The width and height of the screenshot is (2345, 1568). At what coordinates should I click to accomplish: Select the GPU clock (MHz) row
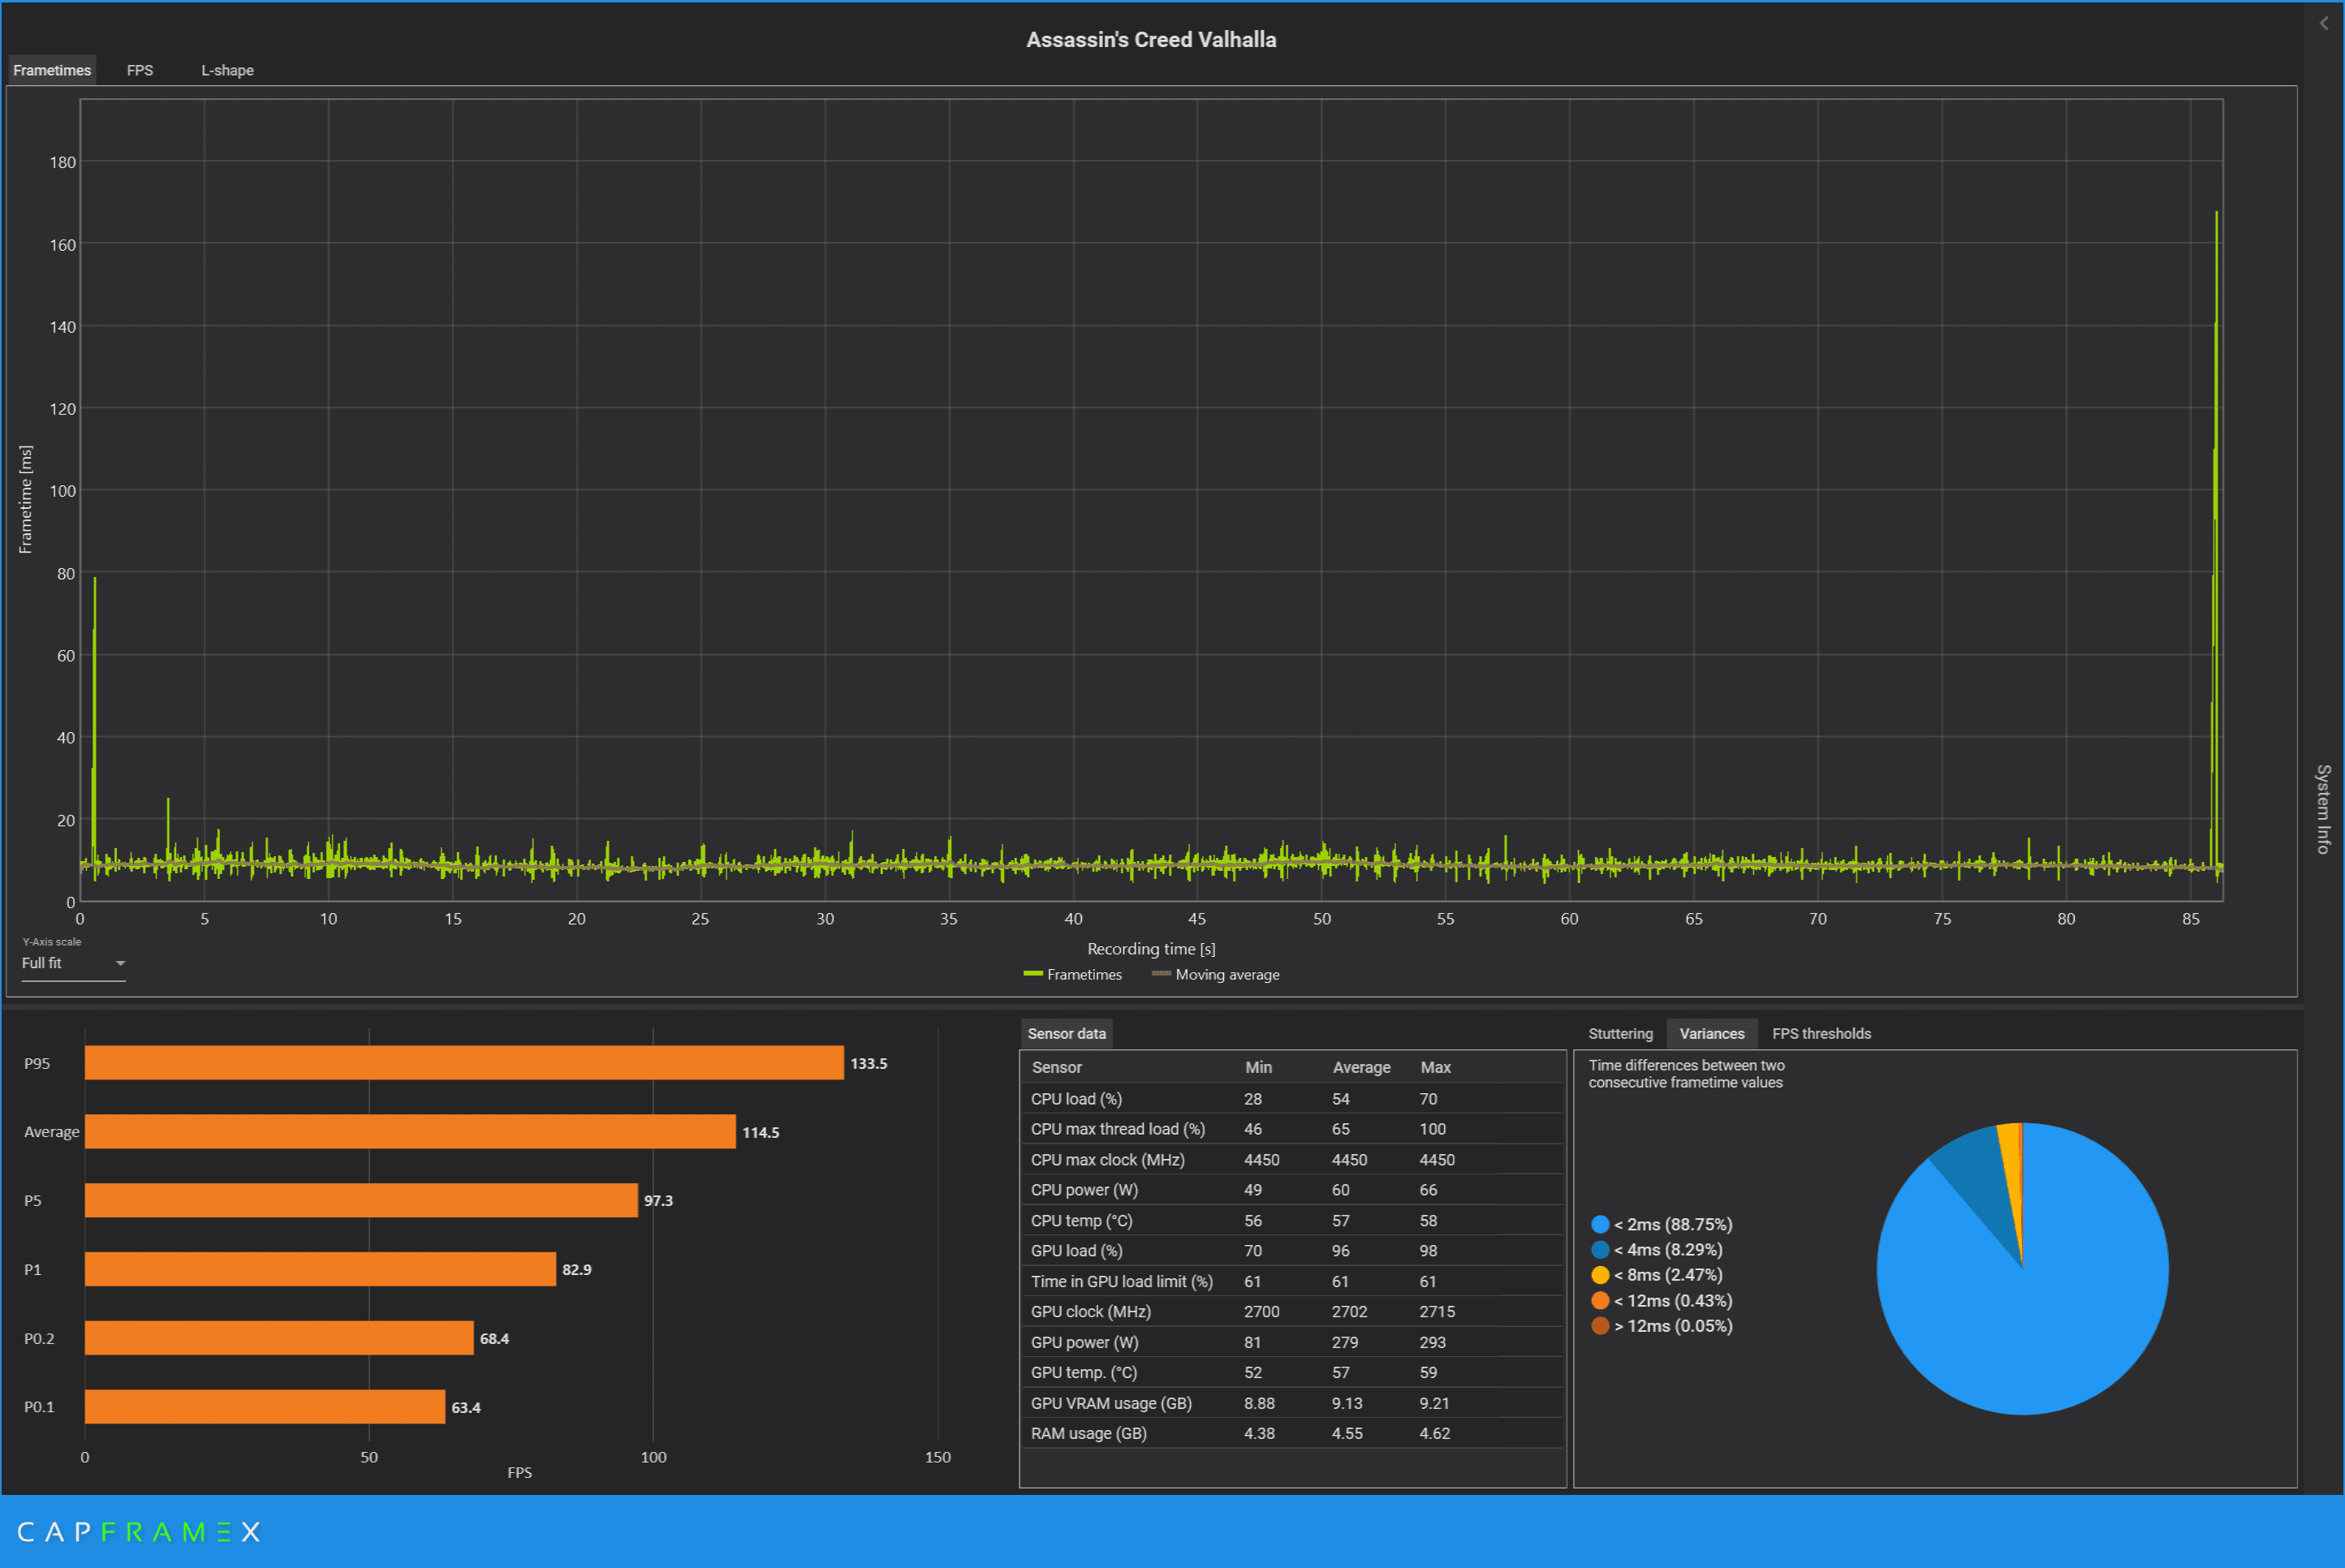1292,1312
